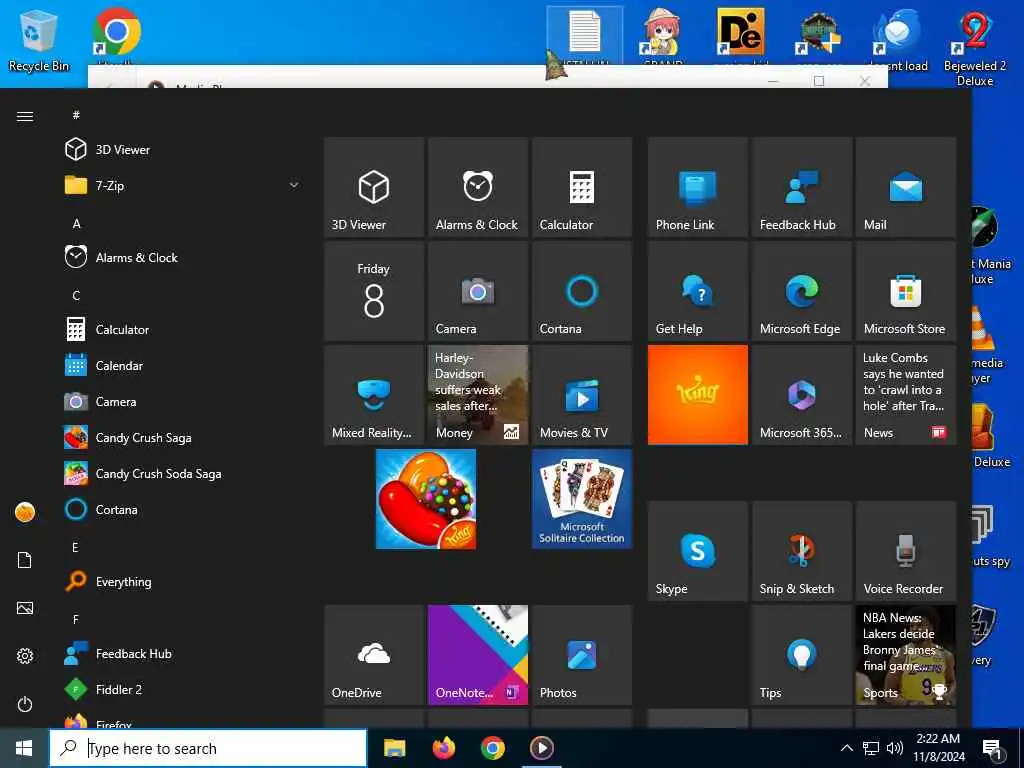1024x768 pixels.
Task: Open the Phone Link tile
Action: pyautogui.click(x=697, y=187)
